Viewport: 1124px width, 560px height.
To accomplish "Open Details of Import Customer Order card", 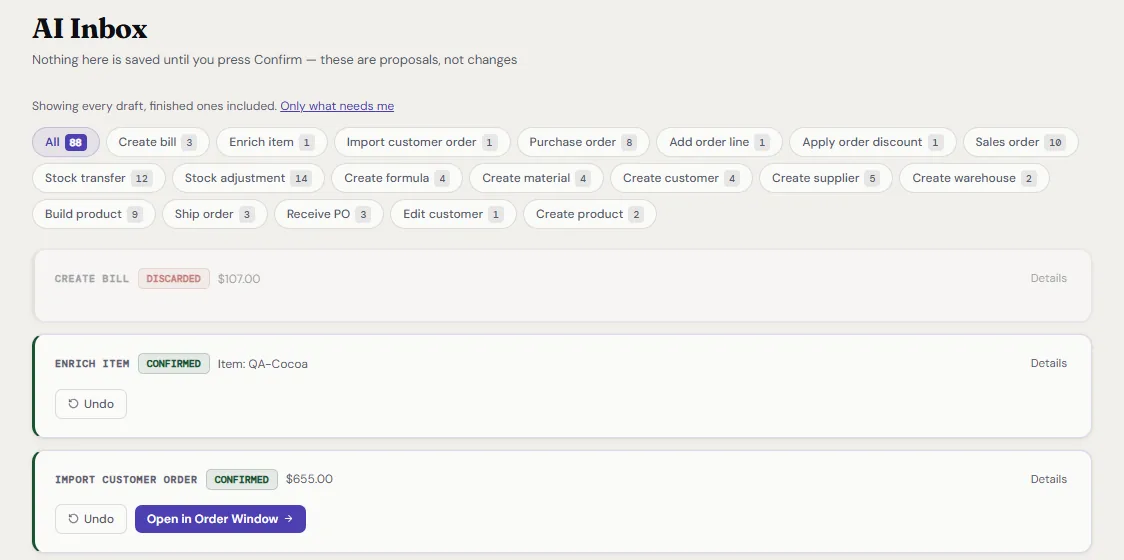I will 1049,479.
